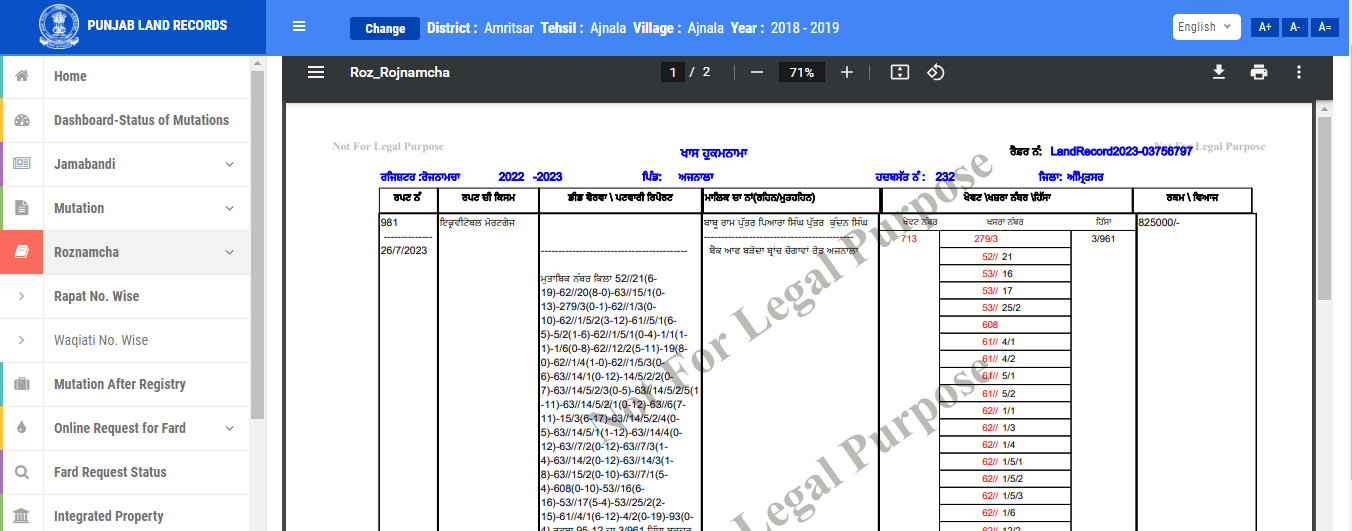Print the Roz_Rojnamcha document
The image size is (1352, 531).
point(1259,72)
